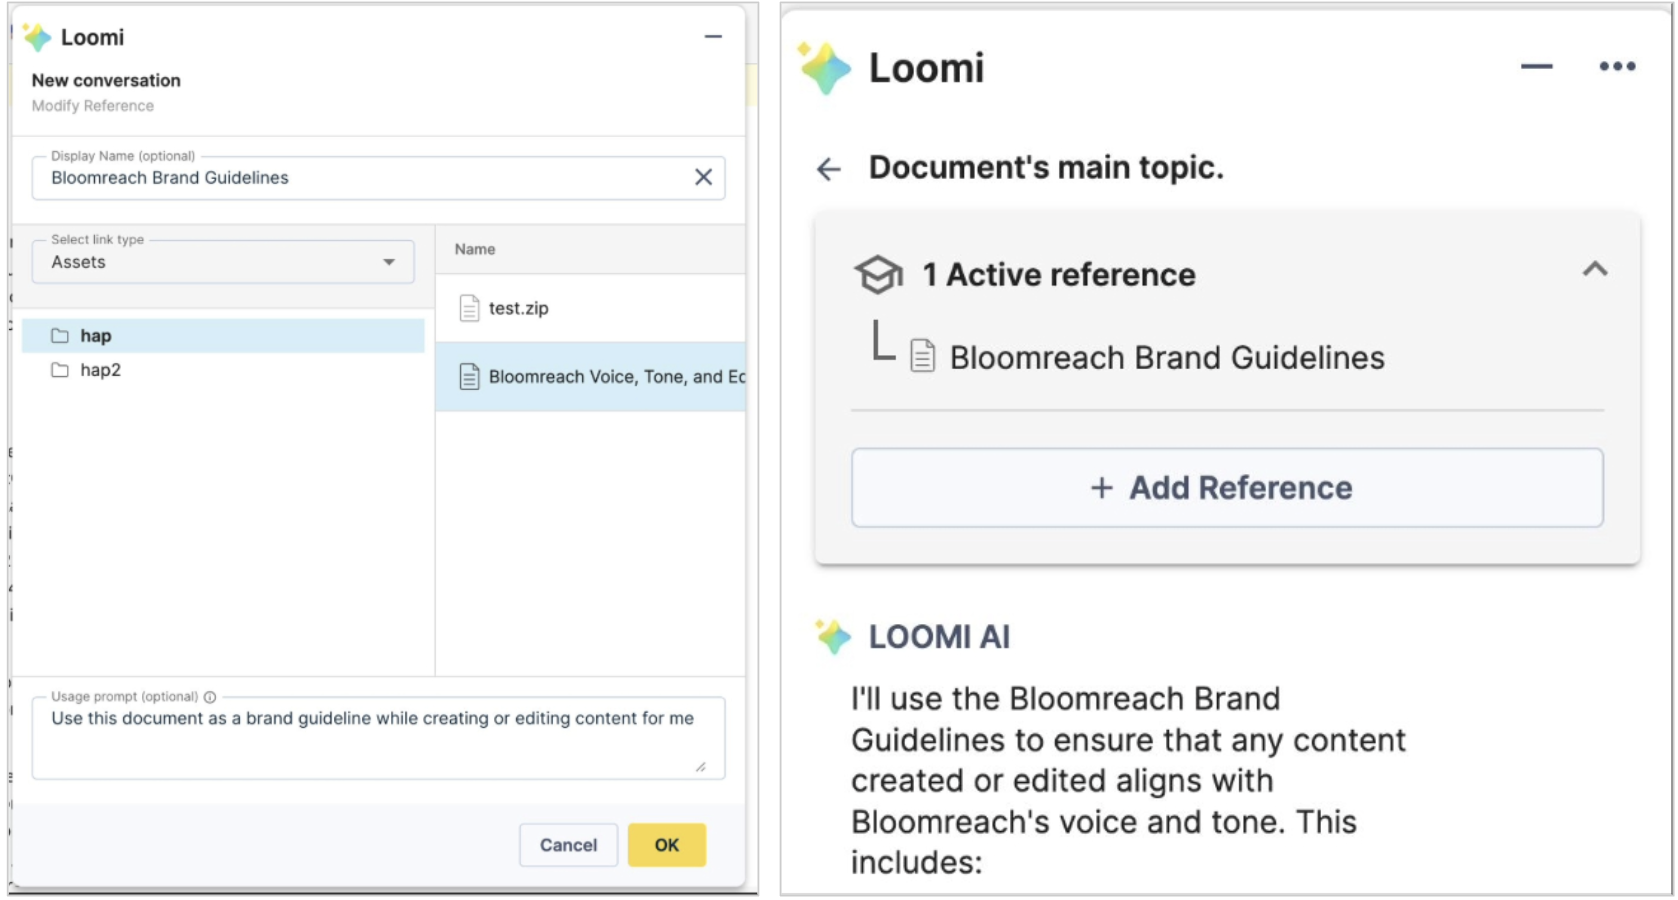Click the document icon beside Bloomreach Brand Guidelines
Screen dimensions: 1678x900
[922, 356]
